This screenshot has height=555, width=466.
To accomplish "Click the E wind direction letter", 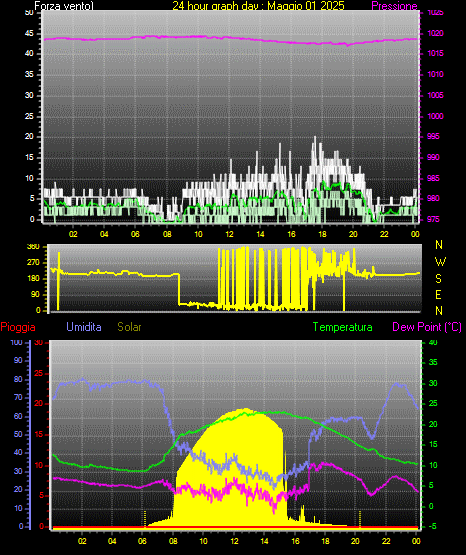I will pos(438,294).
